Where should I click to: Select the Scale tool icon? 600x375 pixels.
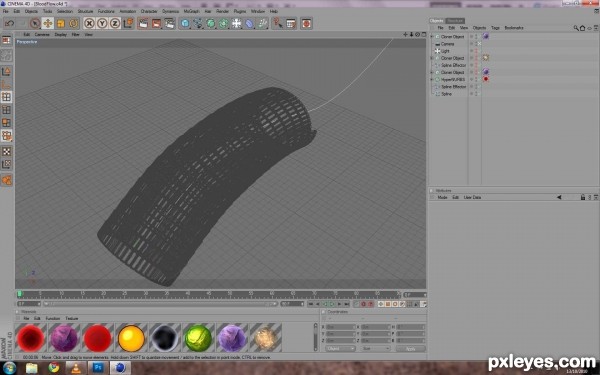pos(61,24)
